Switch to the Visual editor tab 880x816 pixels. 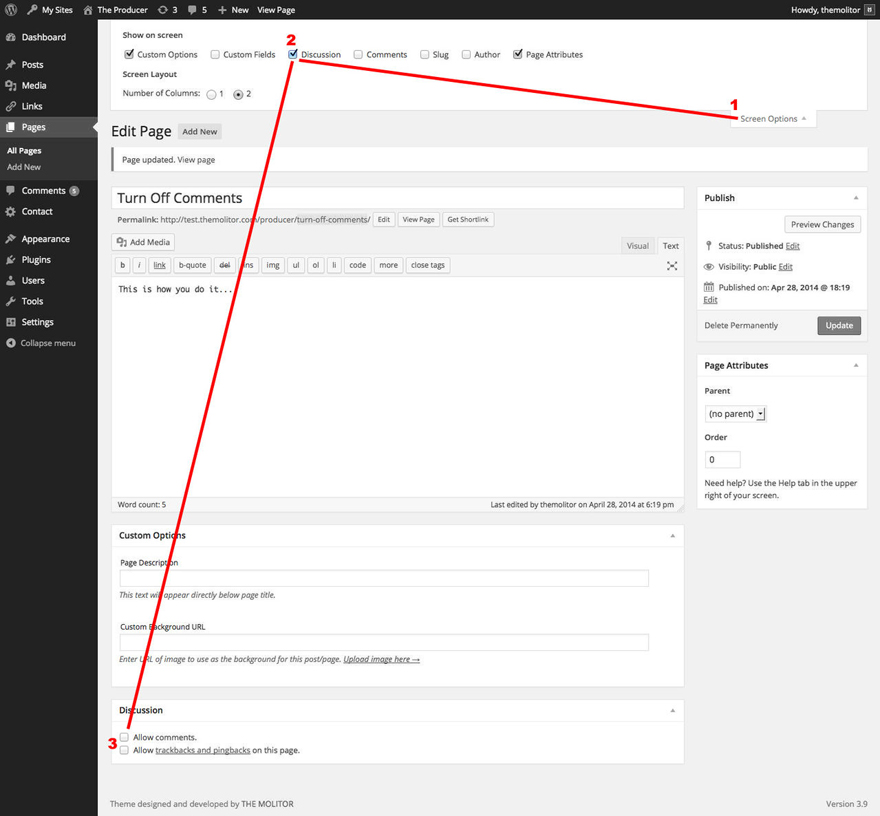pos(637,246)
